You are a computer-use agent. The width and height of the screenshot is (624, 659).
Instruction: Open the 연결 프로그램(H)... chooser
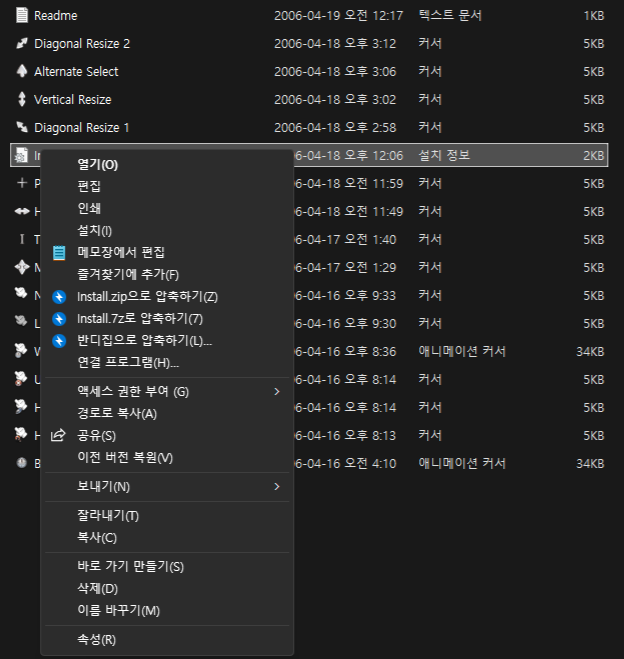(127, 362)
